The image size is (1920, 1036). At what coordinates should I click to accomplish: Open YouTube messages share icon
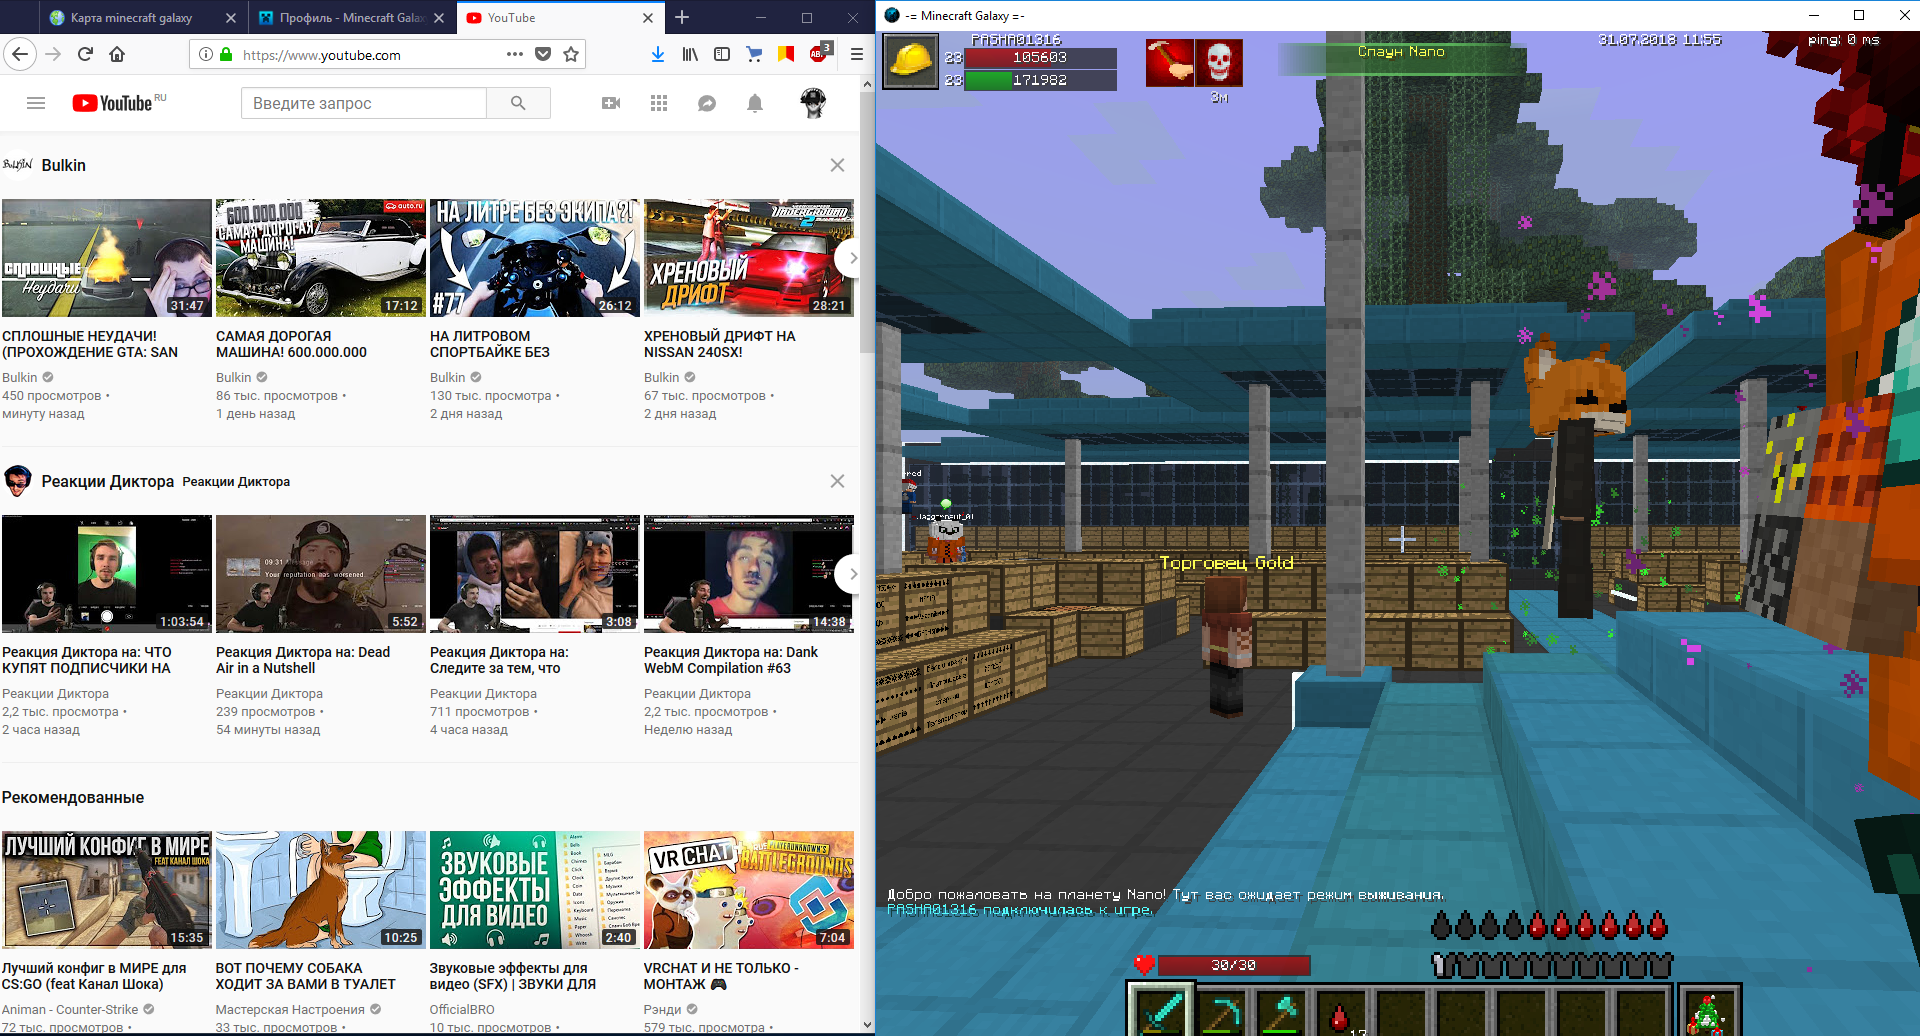pos(707,103)
